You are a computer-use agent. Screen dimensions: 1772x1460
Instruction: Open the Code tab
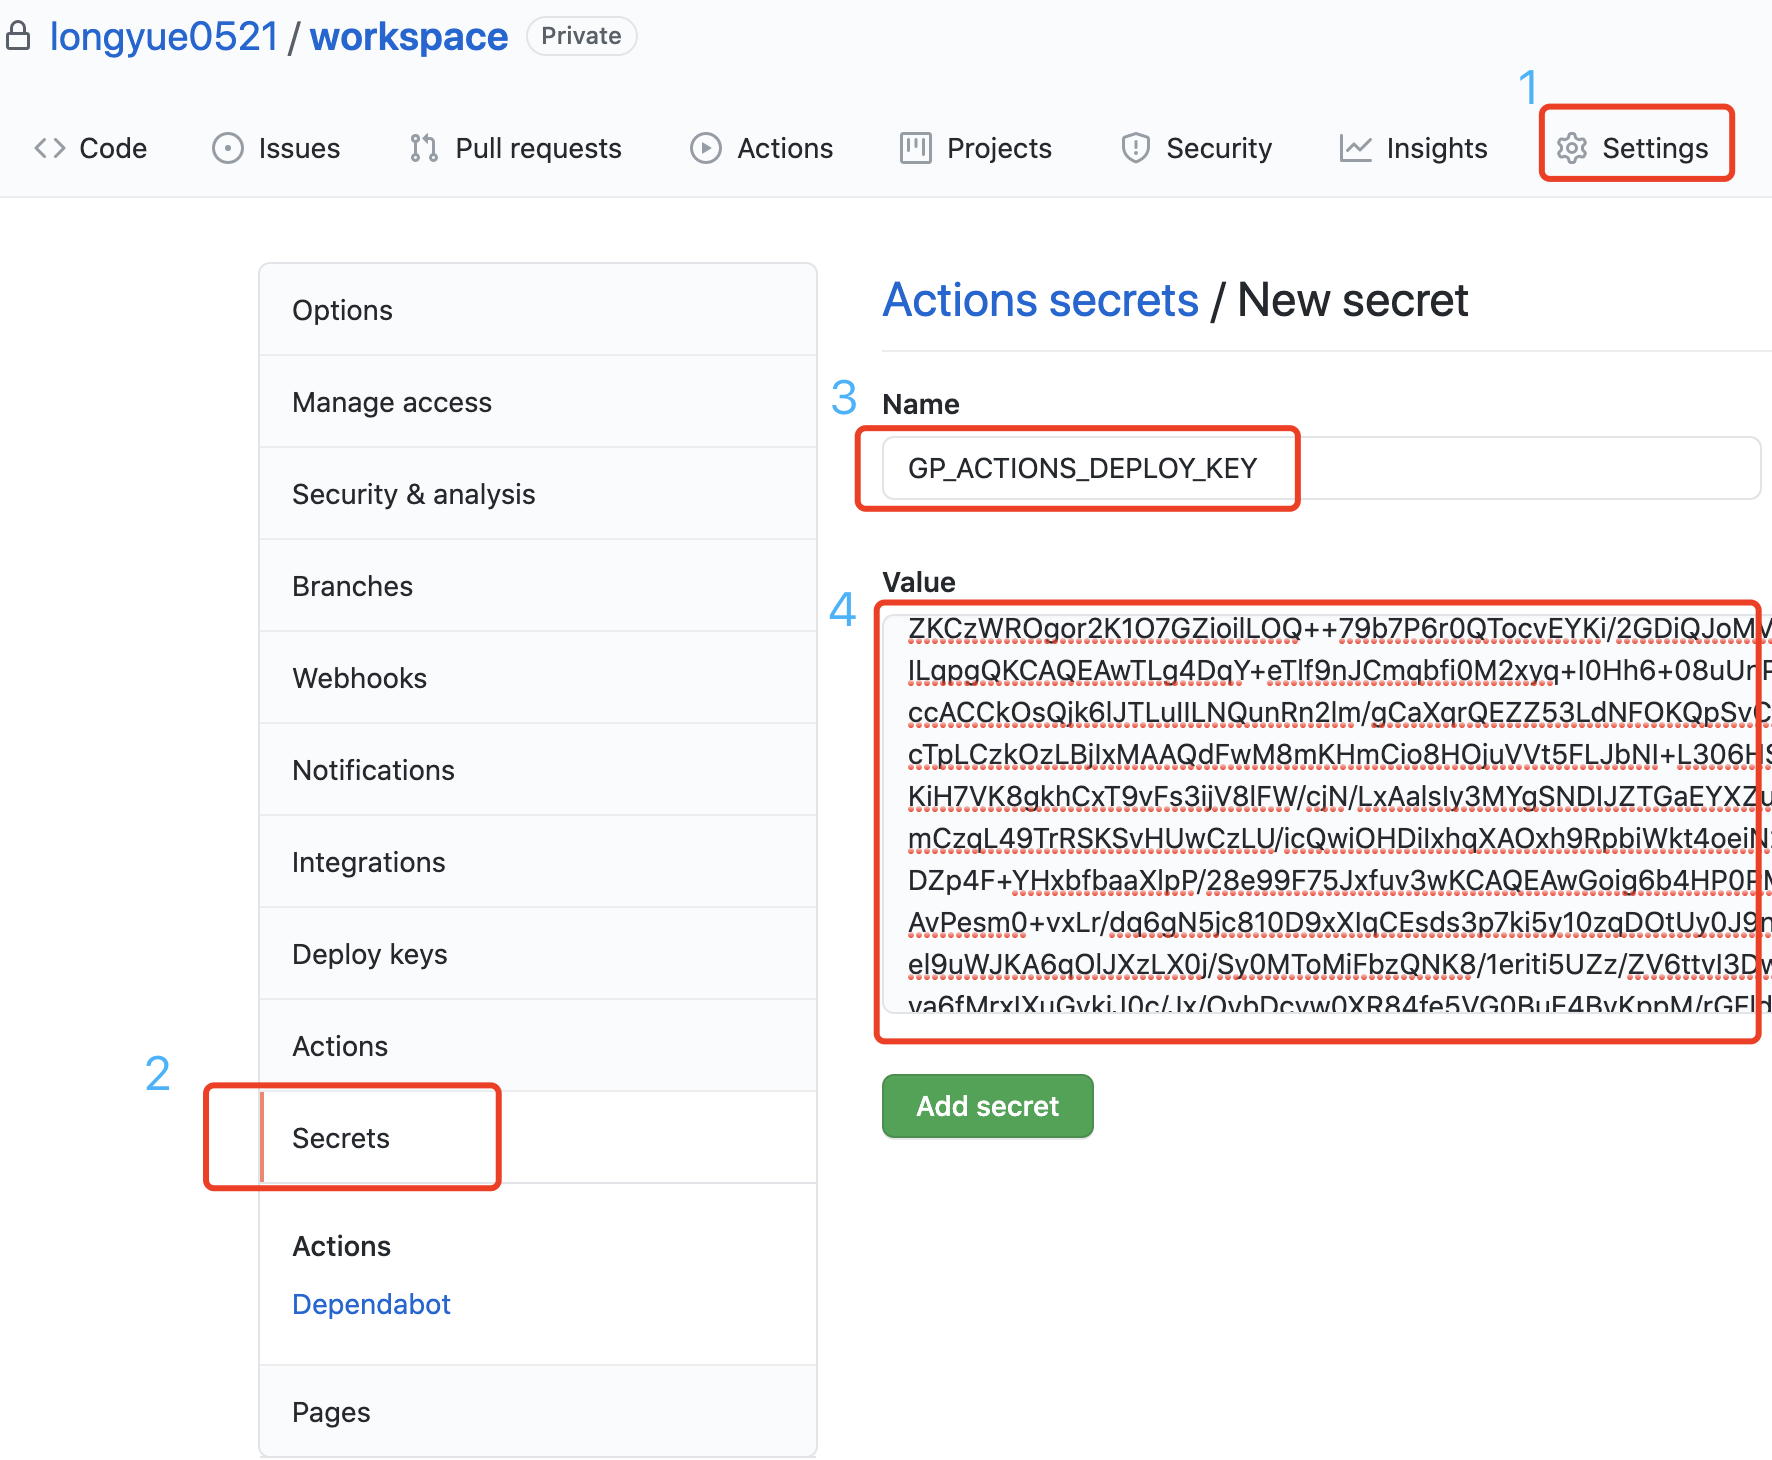91,148
